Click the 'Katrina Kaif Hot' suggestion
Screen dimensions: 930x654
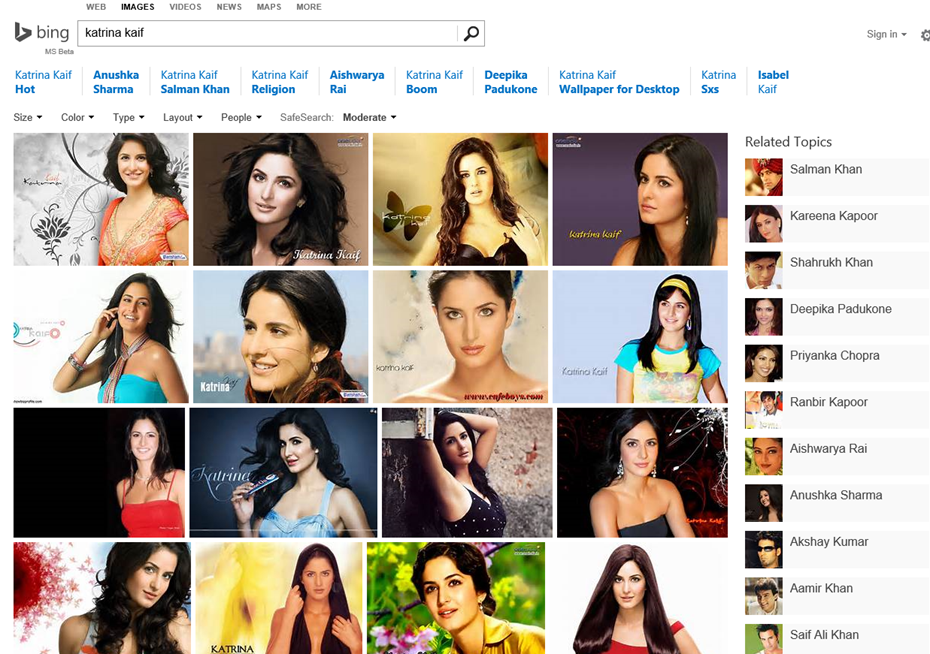coord(43,82)
